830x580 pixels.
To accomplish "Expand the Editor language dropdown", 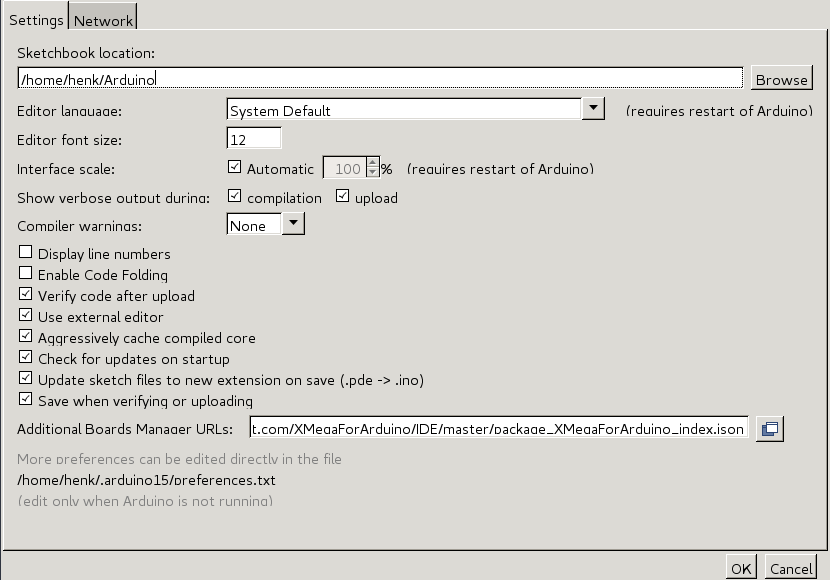I will (593, 108).
